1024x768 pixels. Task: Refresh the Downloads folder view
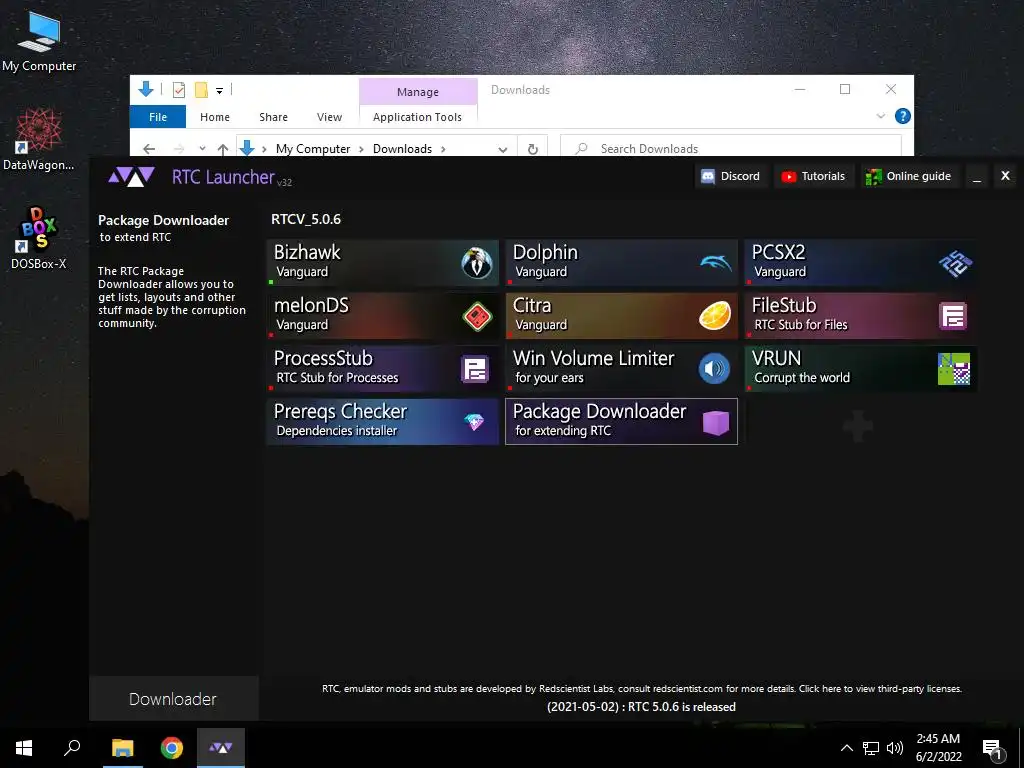click(x=533, y=149)
